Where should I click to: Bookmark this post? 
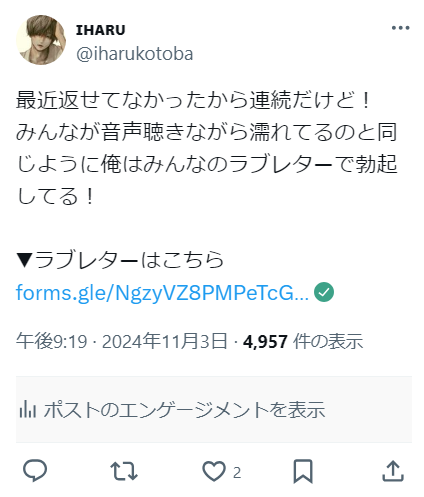[303, 471]
